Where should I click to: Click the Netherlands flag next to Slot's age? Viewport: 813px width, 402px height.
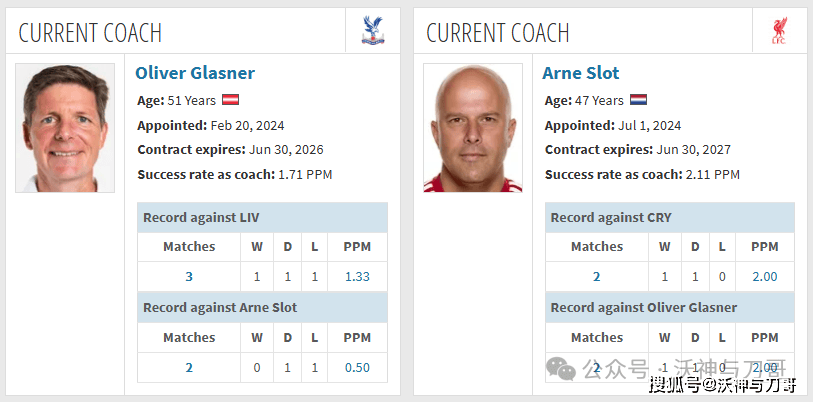[x=638, y=100]
